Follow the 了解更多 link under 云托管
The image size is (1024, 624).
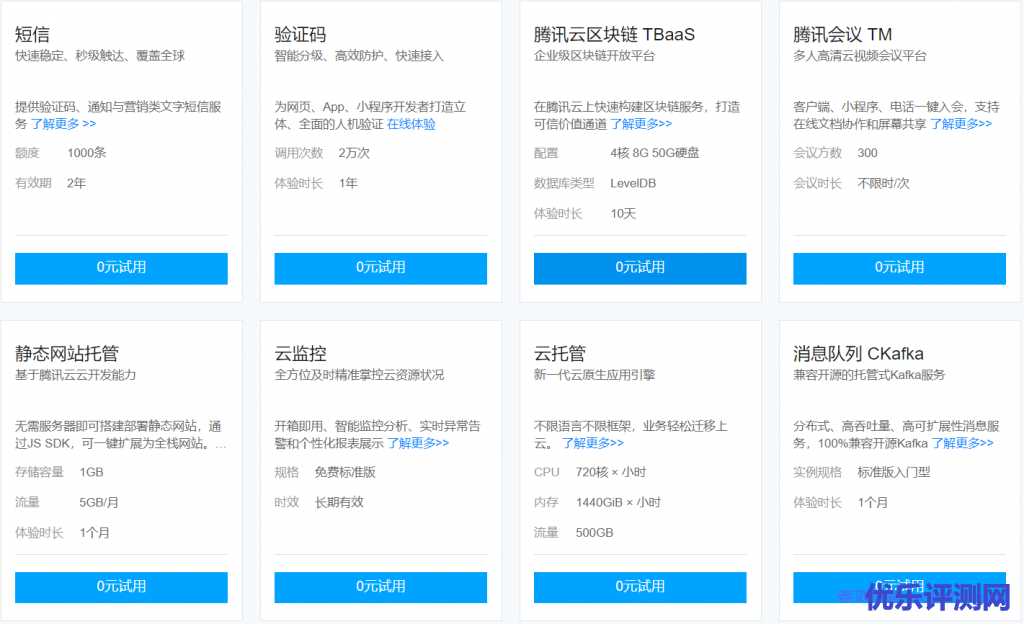pos(593,443)
